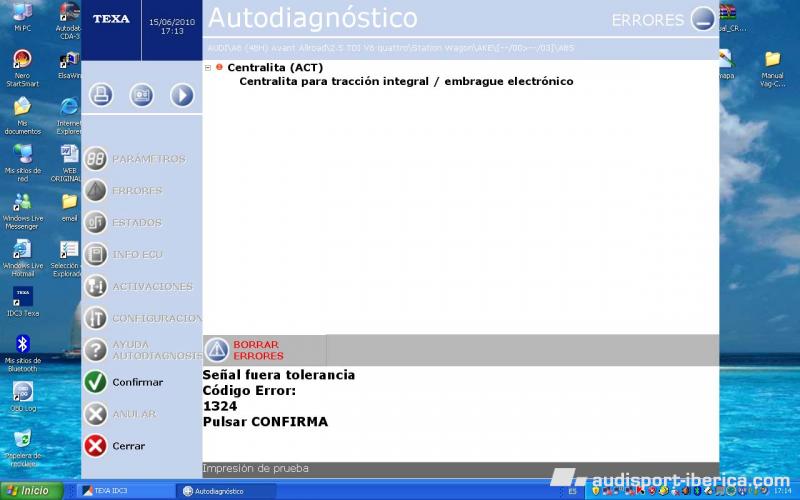
Task: Click the date and time 15/06/2010 display
Action: (x=172, y=27)
